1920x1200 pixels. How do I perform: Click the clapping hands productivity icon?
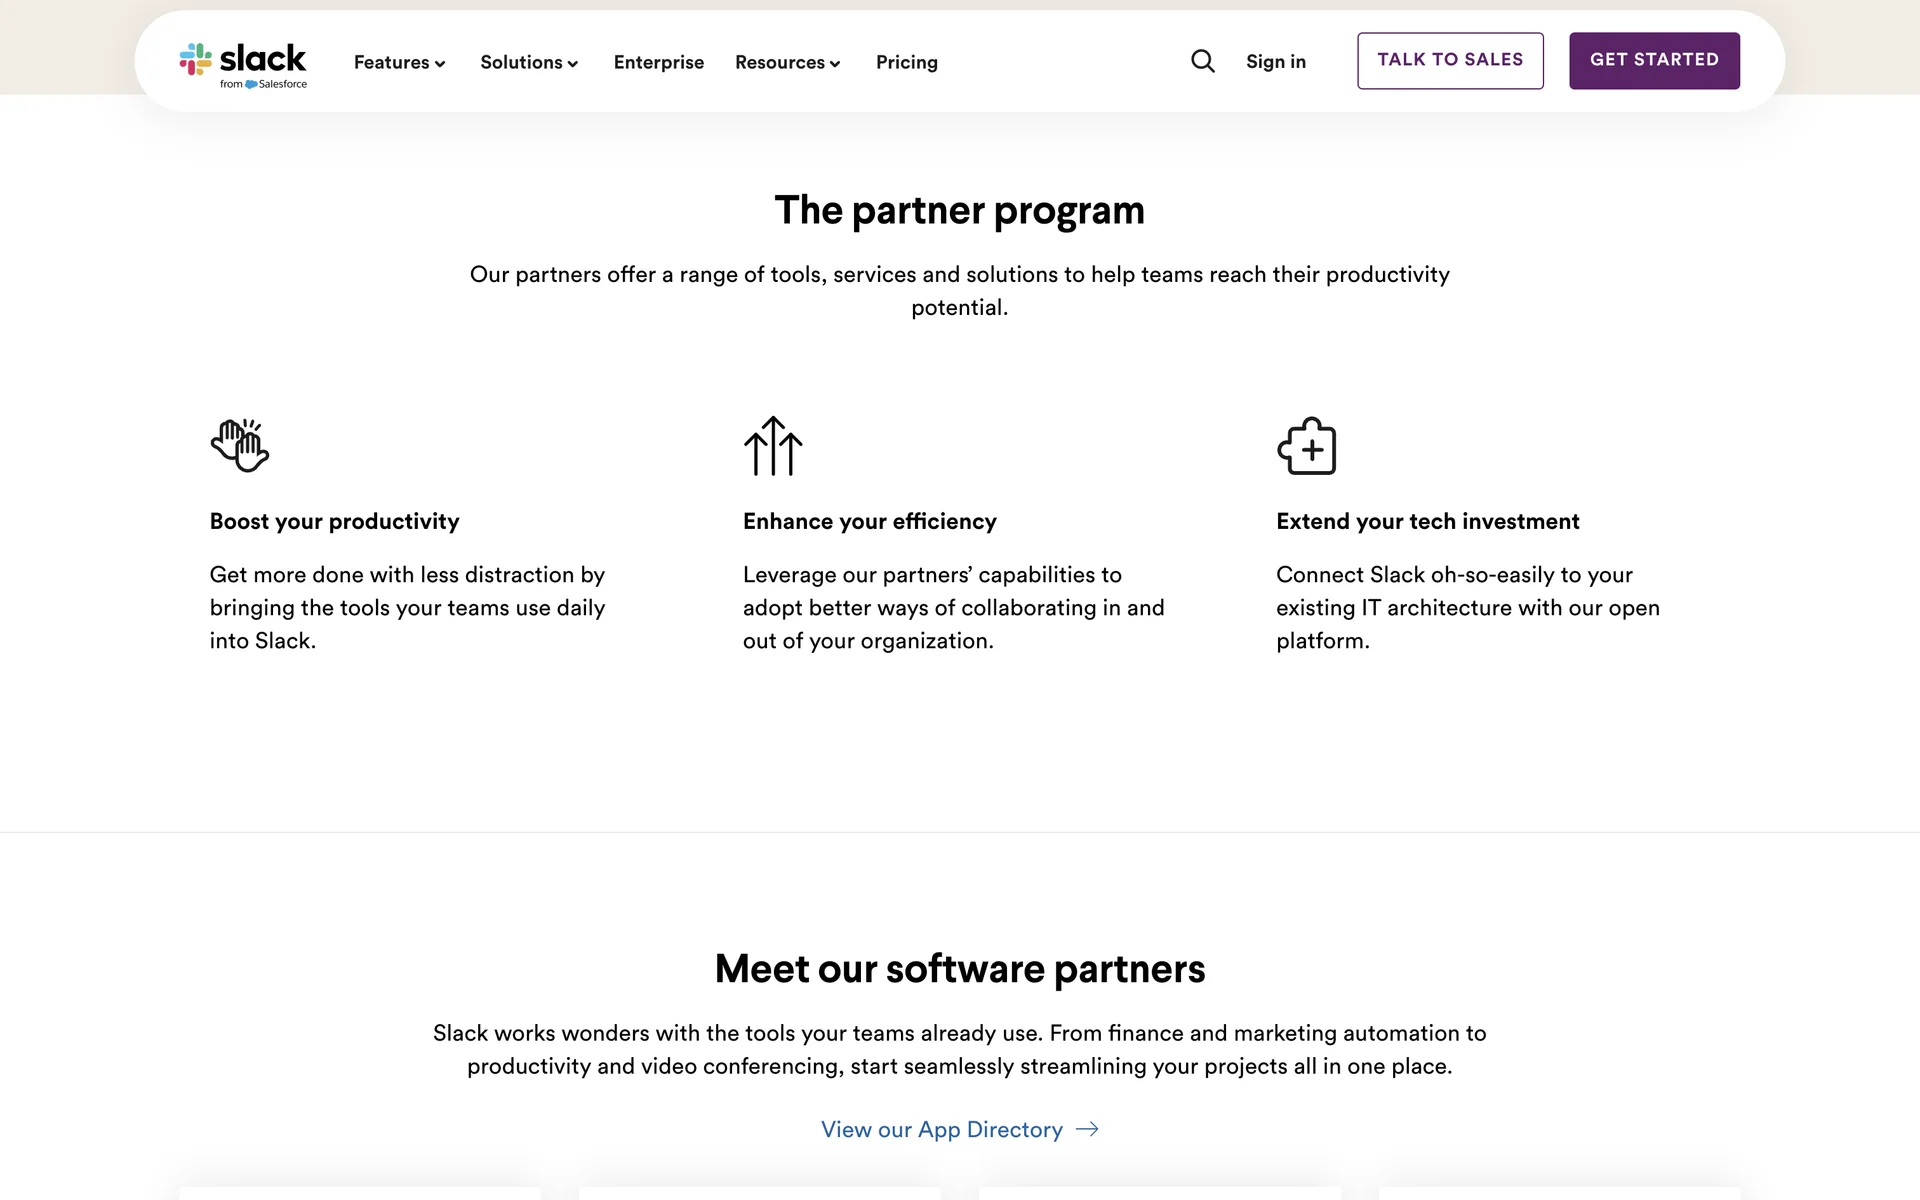point(240,446)
